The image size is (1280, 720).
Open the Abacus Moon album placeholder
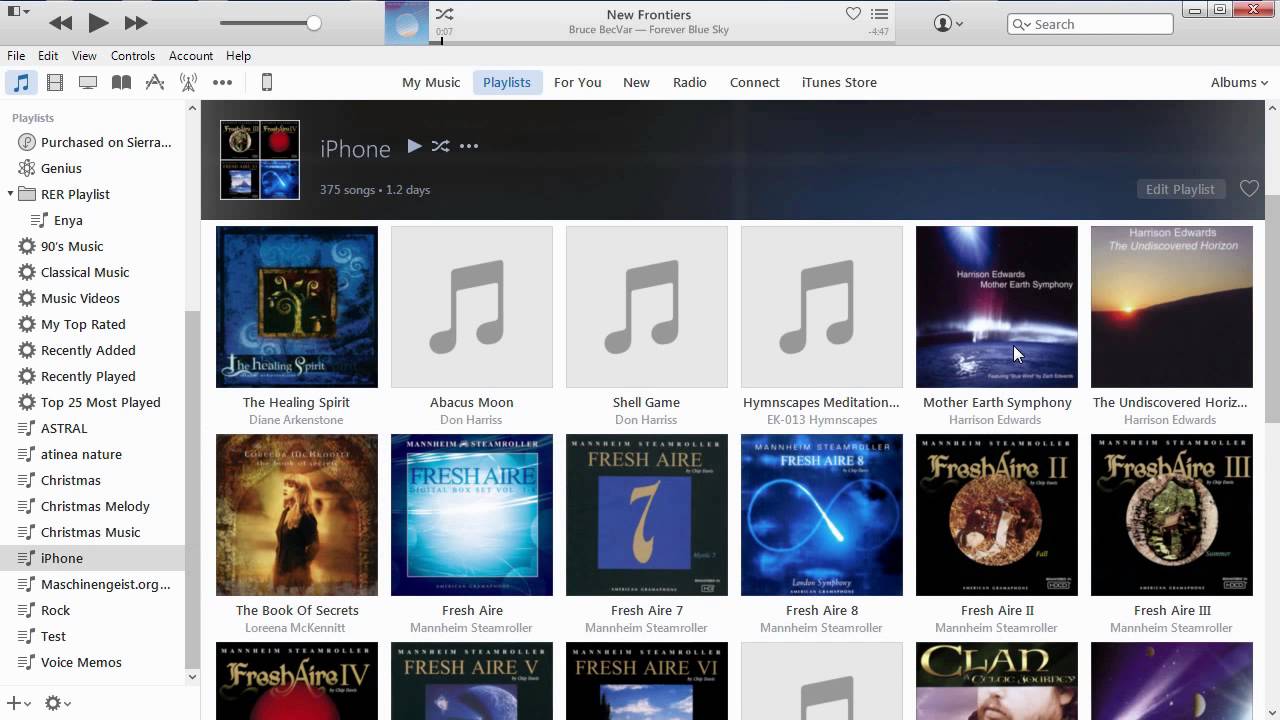[472, 307]
